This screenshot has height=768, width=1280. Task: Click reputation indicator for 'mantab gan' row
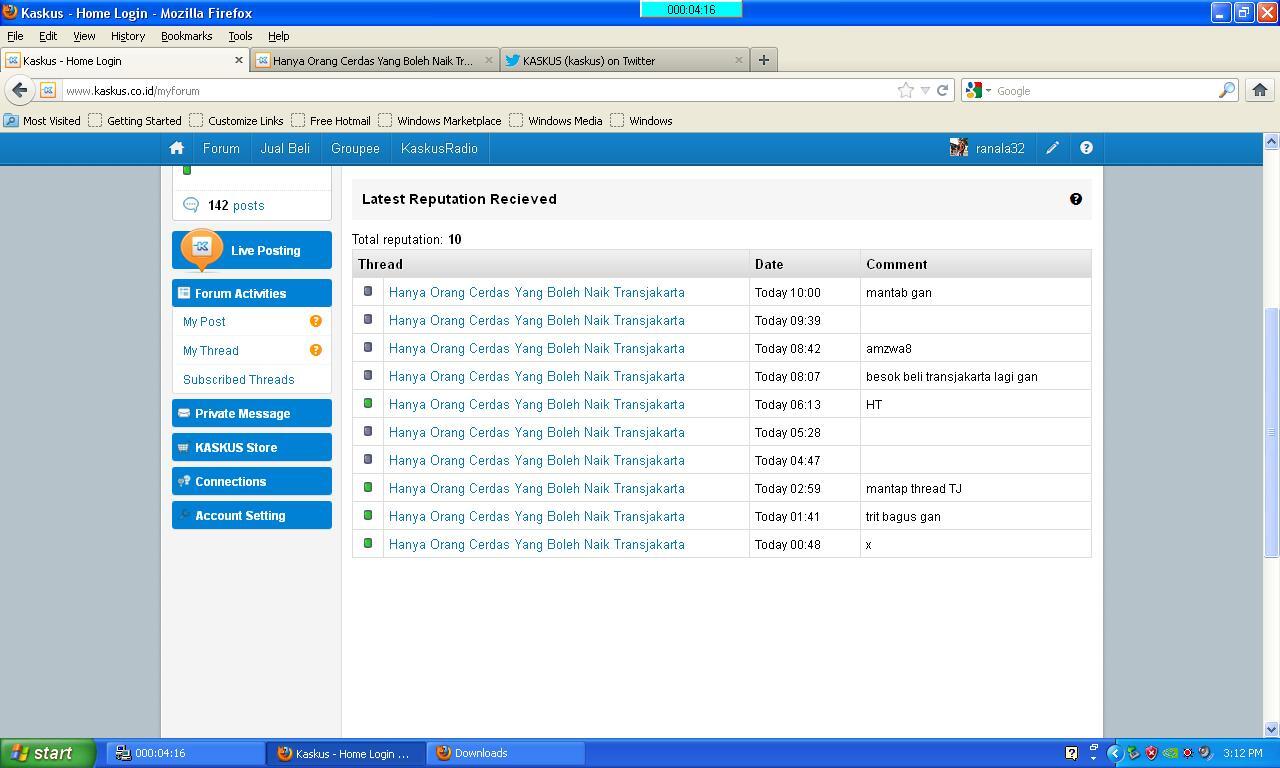[x=368, y=291]
